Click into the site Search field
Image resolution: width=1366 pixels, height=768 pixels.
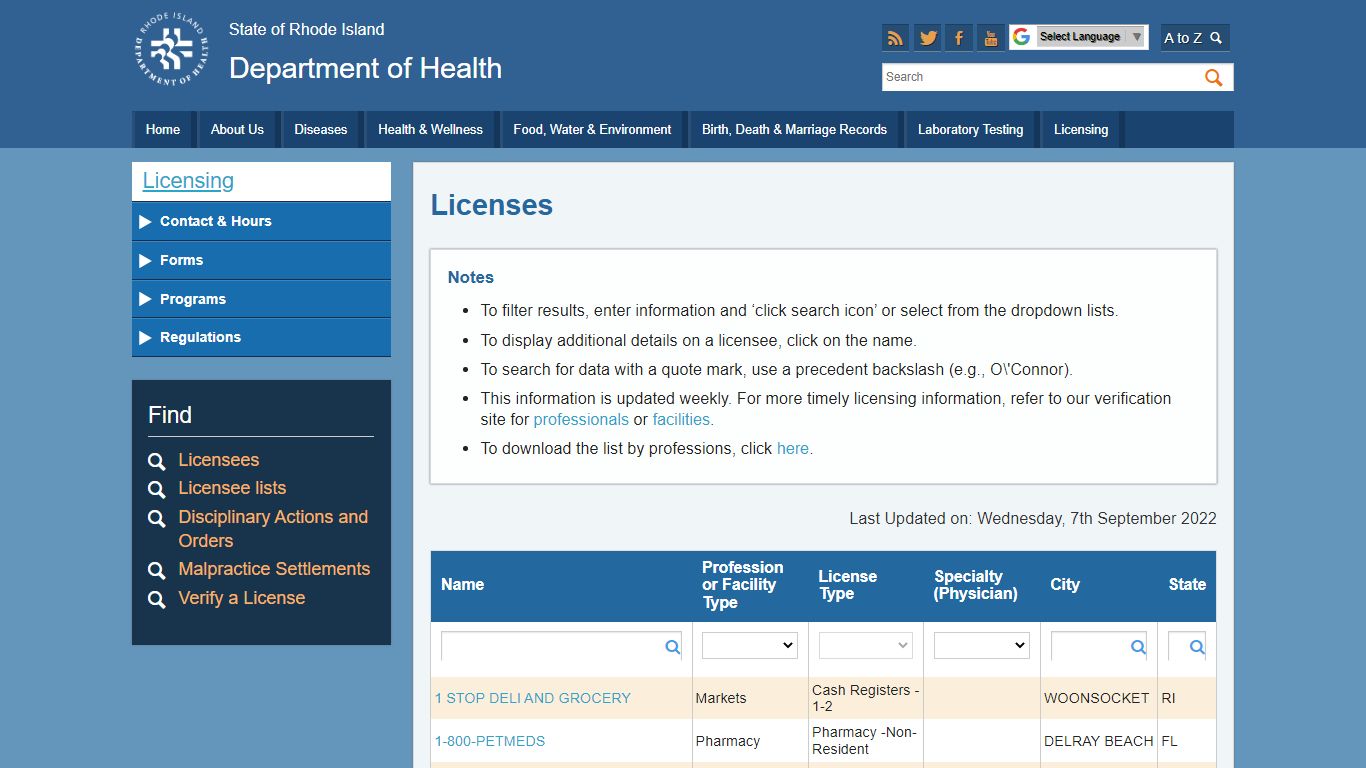point(1040,77)
